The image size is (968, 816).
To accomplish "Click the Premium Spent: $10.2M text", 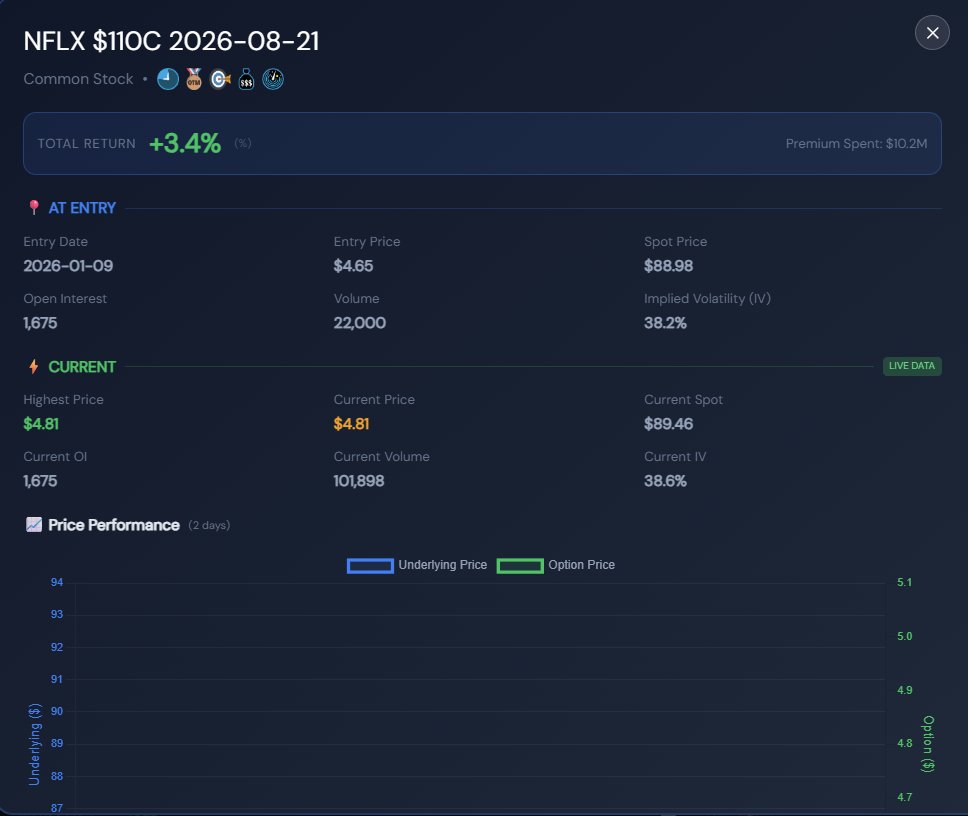I will pyautogui.click(x=856, y=143).
